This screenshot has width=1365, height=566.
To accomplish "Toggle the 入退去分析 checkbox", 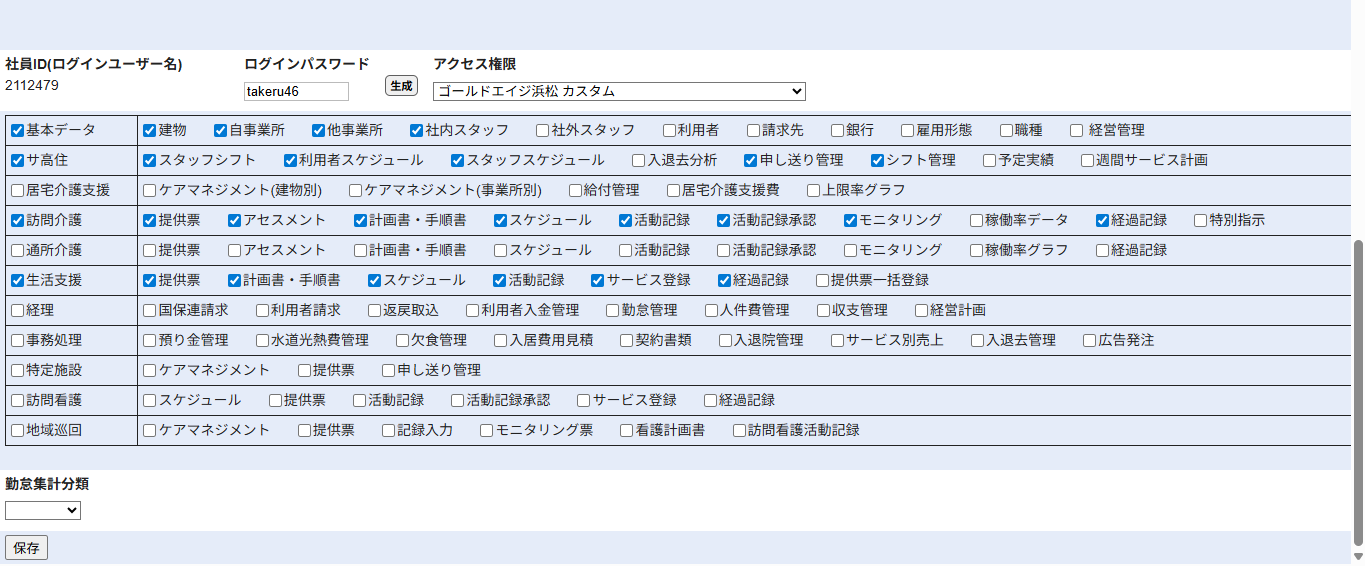I will [639, 160].
